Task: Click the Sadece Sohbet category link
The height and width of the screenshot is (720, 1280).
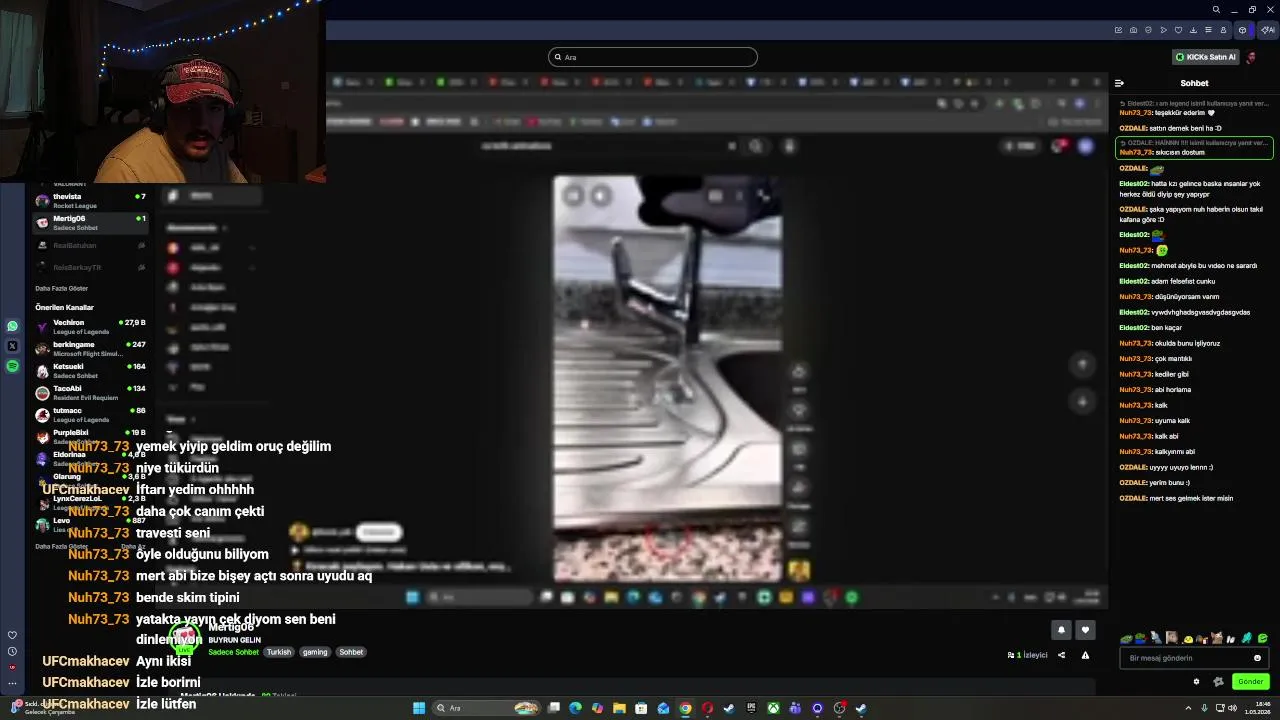Action: (x=233, y=652)
